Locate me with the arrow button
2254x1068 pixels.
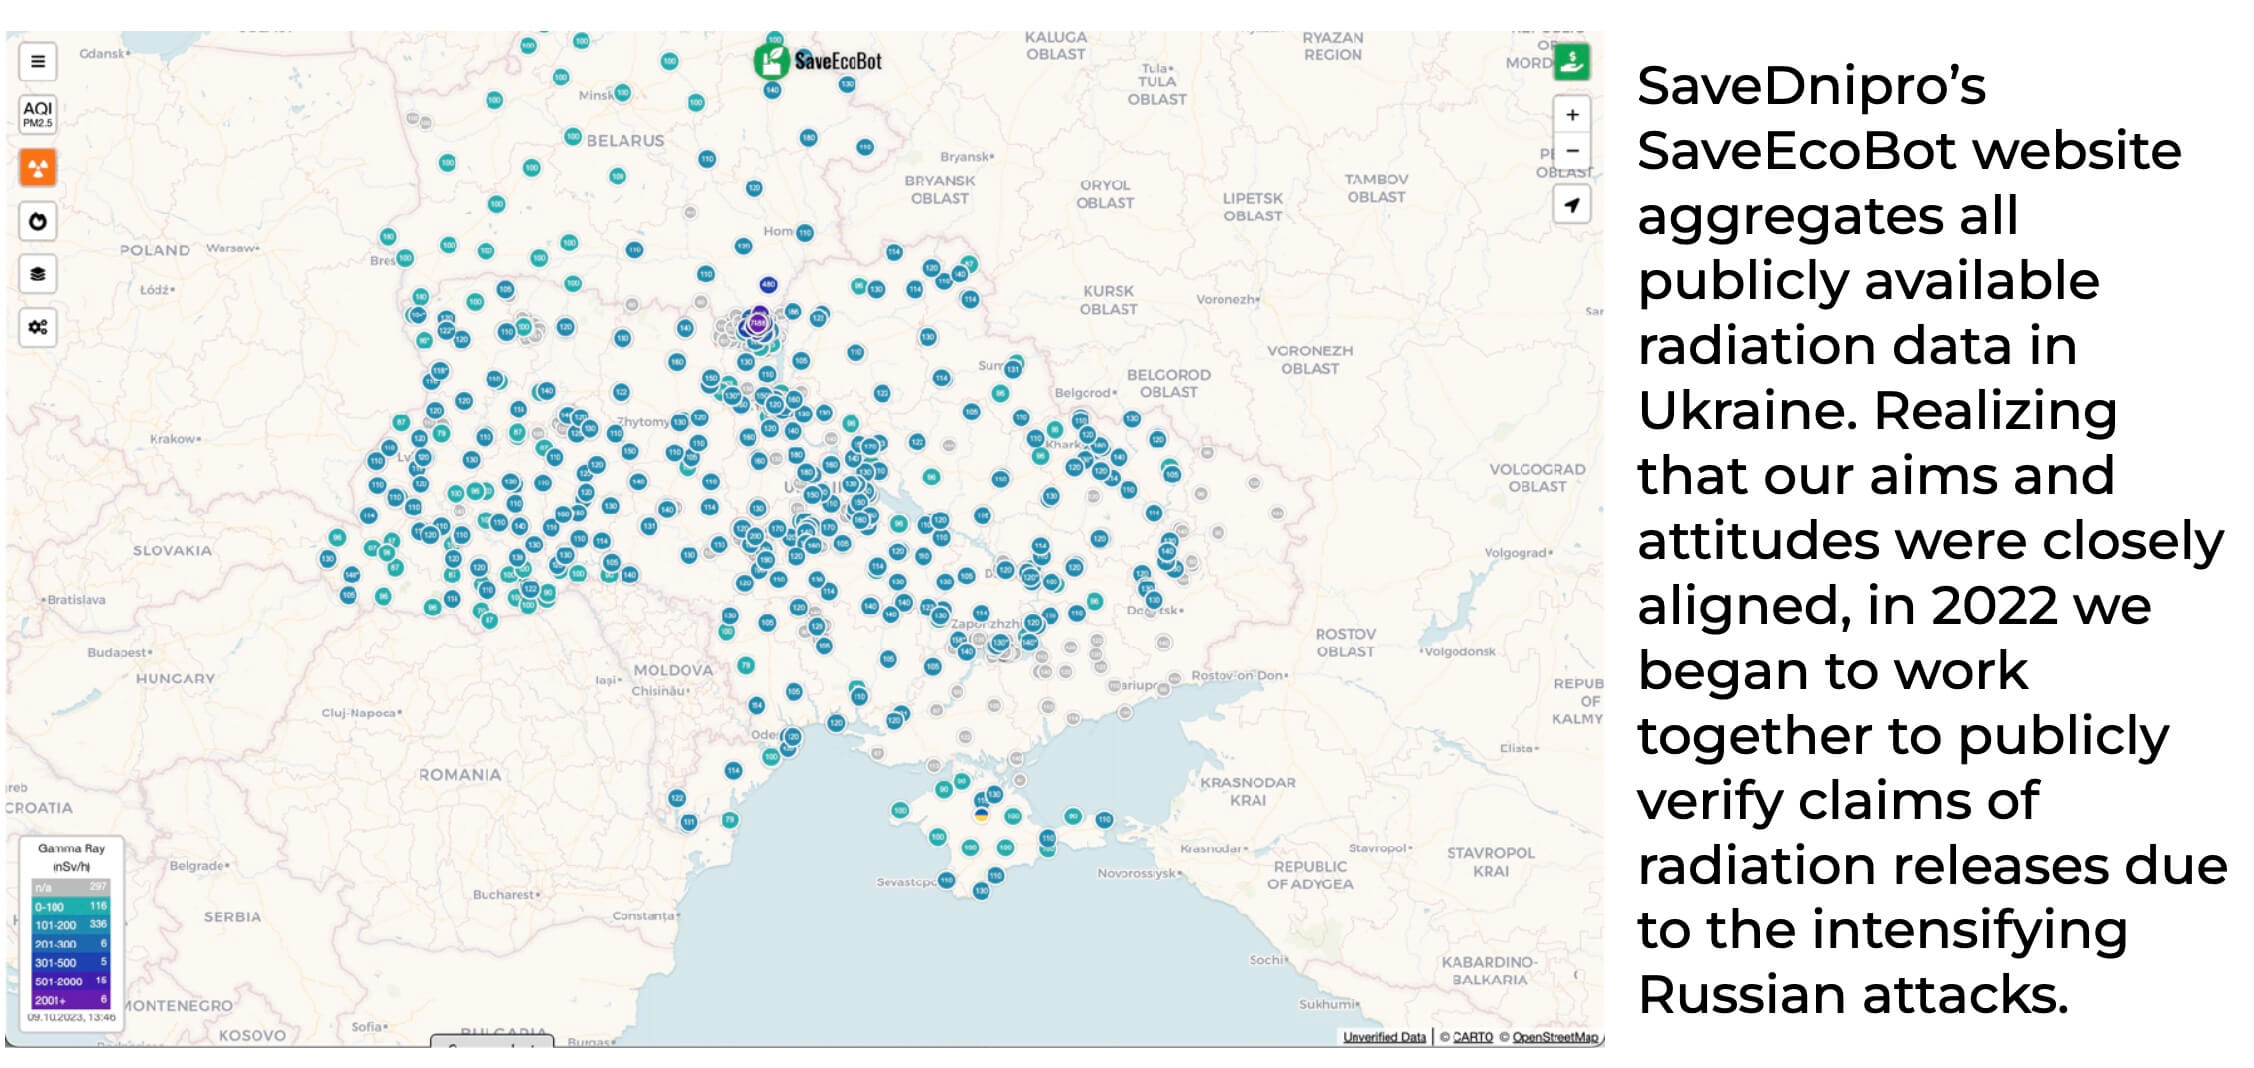click(1572, 205)
